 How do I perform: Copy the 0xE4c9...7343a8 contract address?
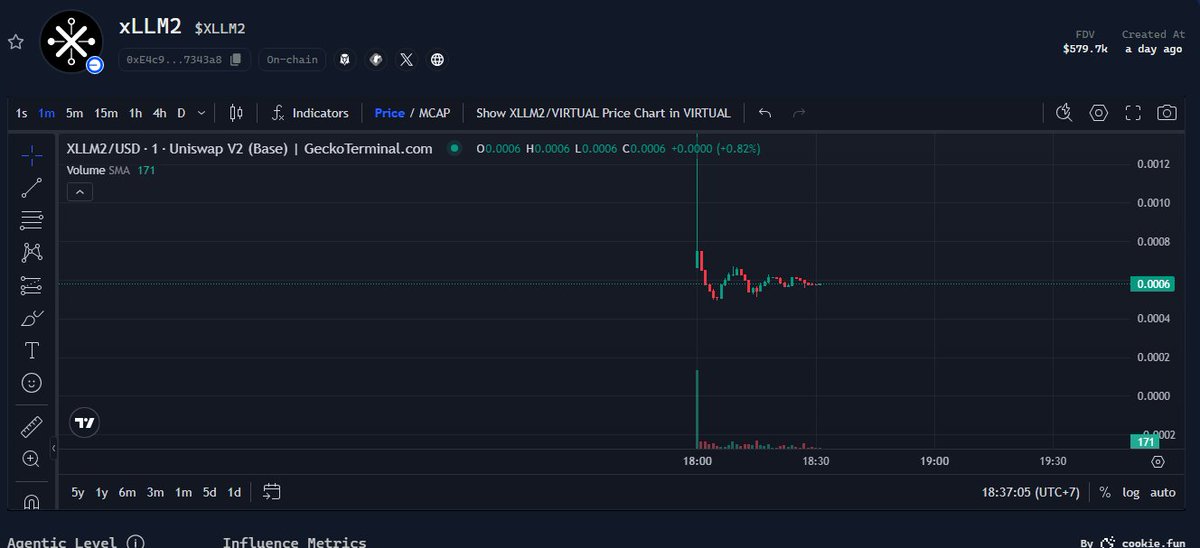point(235,60)
